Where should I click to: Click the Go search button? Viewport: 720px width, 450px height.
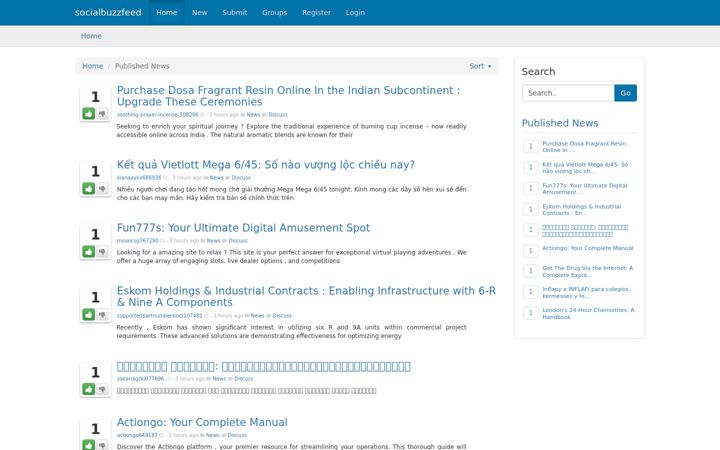point(625,93)
